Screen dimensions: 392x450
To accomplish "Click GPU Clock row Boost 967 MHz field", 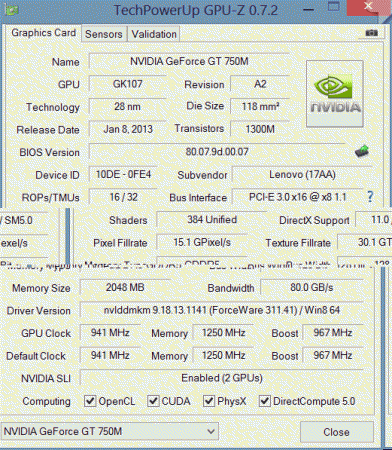I will tap(333, 333).
